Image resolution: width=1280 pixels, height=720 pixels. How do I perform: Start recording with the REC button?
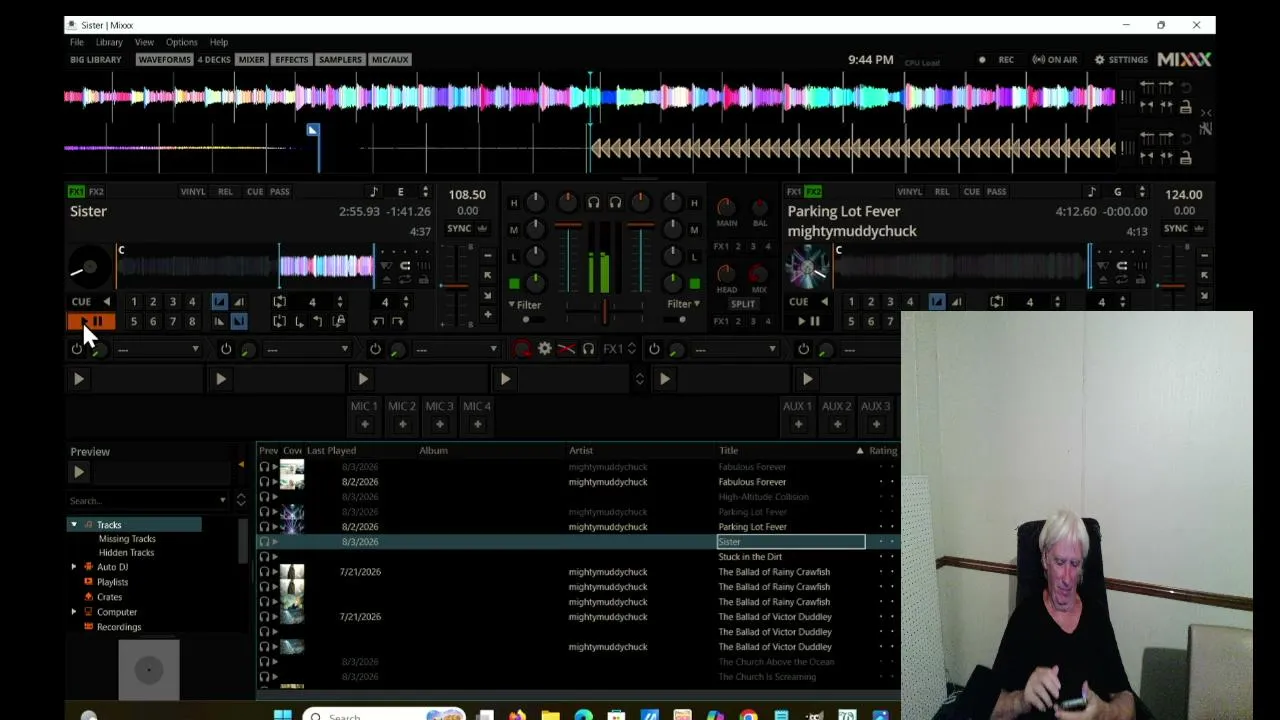[997, 59]
